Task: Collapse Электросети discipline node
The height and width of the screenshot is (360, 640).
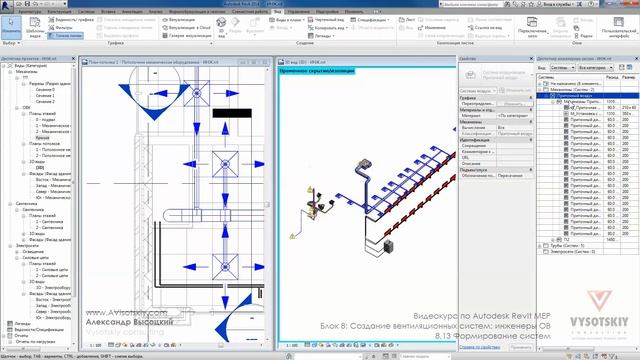Action: click(11, 246)
